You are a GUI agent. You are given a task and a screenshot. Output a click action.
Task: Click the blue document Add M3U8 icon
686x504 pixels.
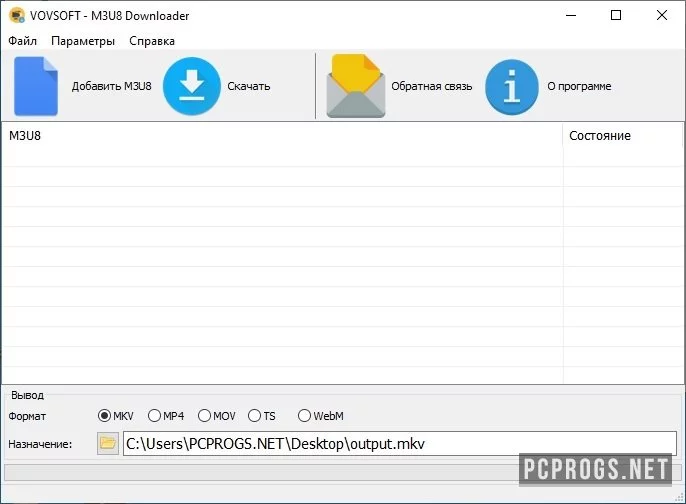click(36, 86)
